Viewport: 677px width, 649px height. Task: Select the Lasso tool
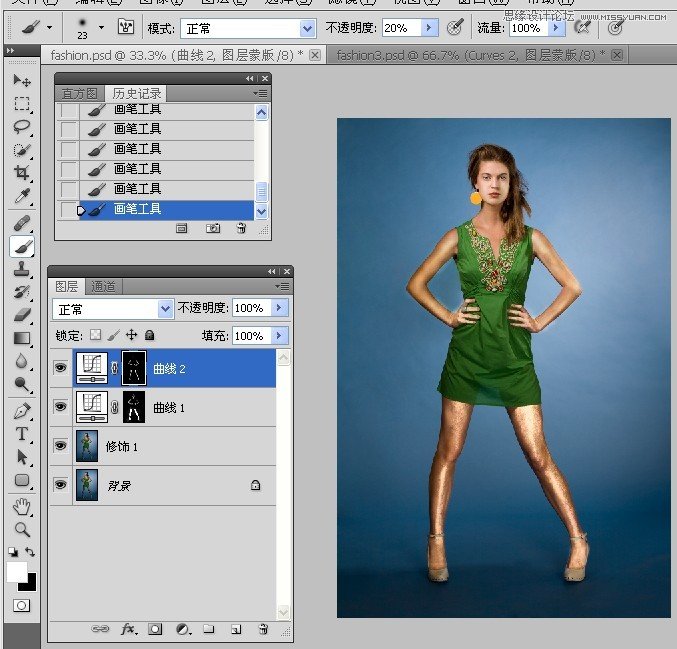pyautogui.click(x=22, y=127)
